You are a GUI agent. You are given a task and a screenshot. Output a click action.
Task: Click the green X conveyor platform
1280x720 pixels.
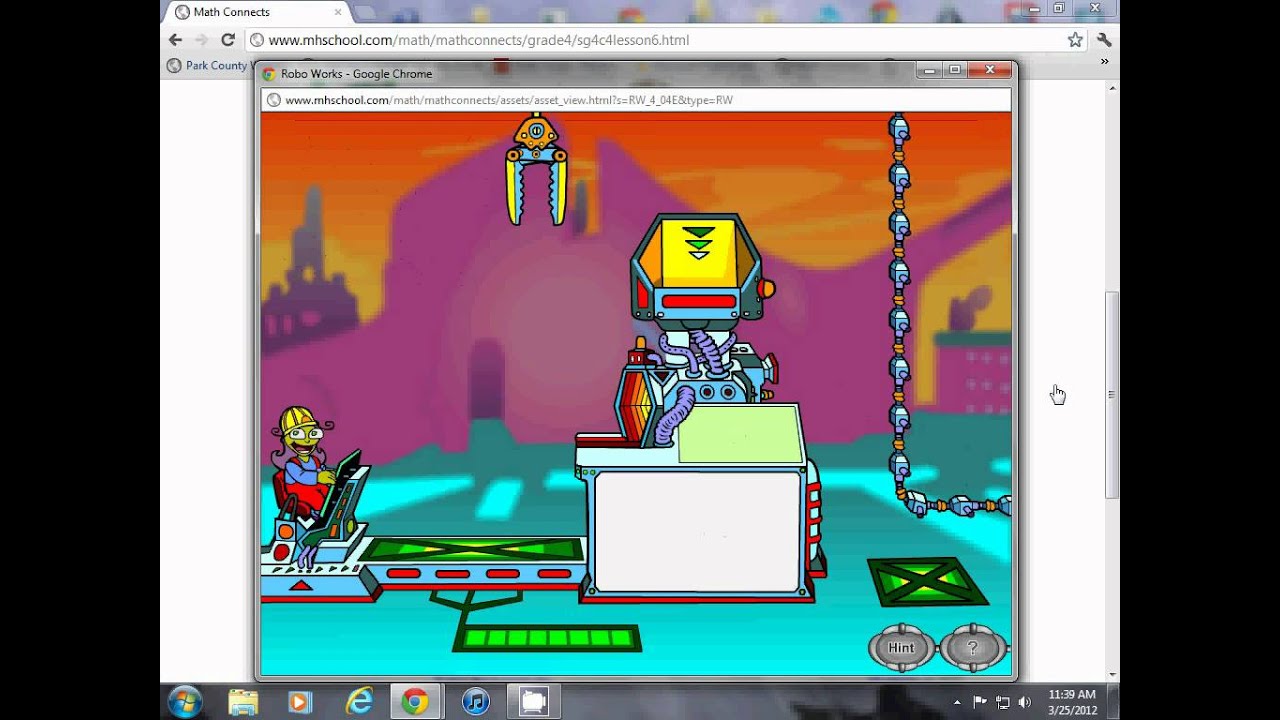473,549
